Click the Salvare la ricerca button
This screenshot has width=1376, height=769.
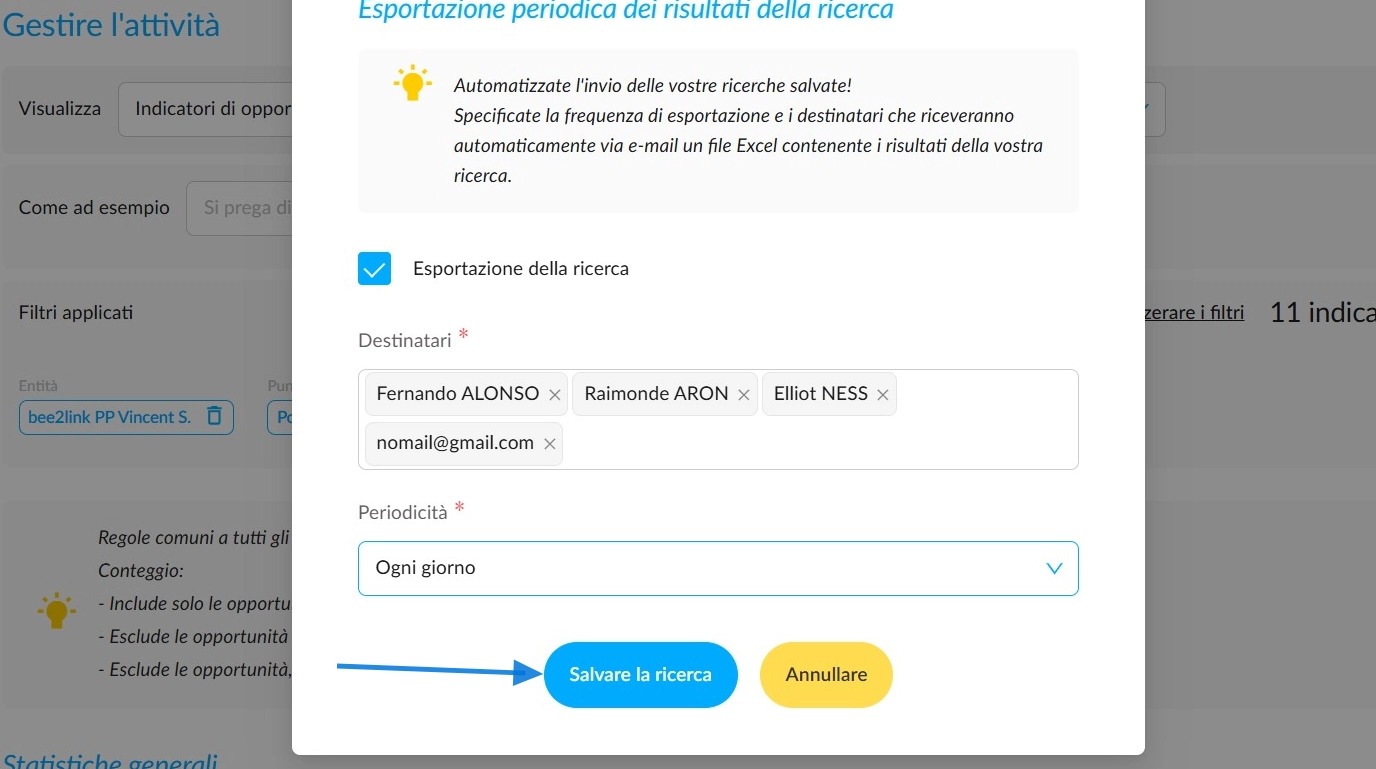(x=640, y=675)
